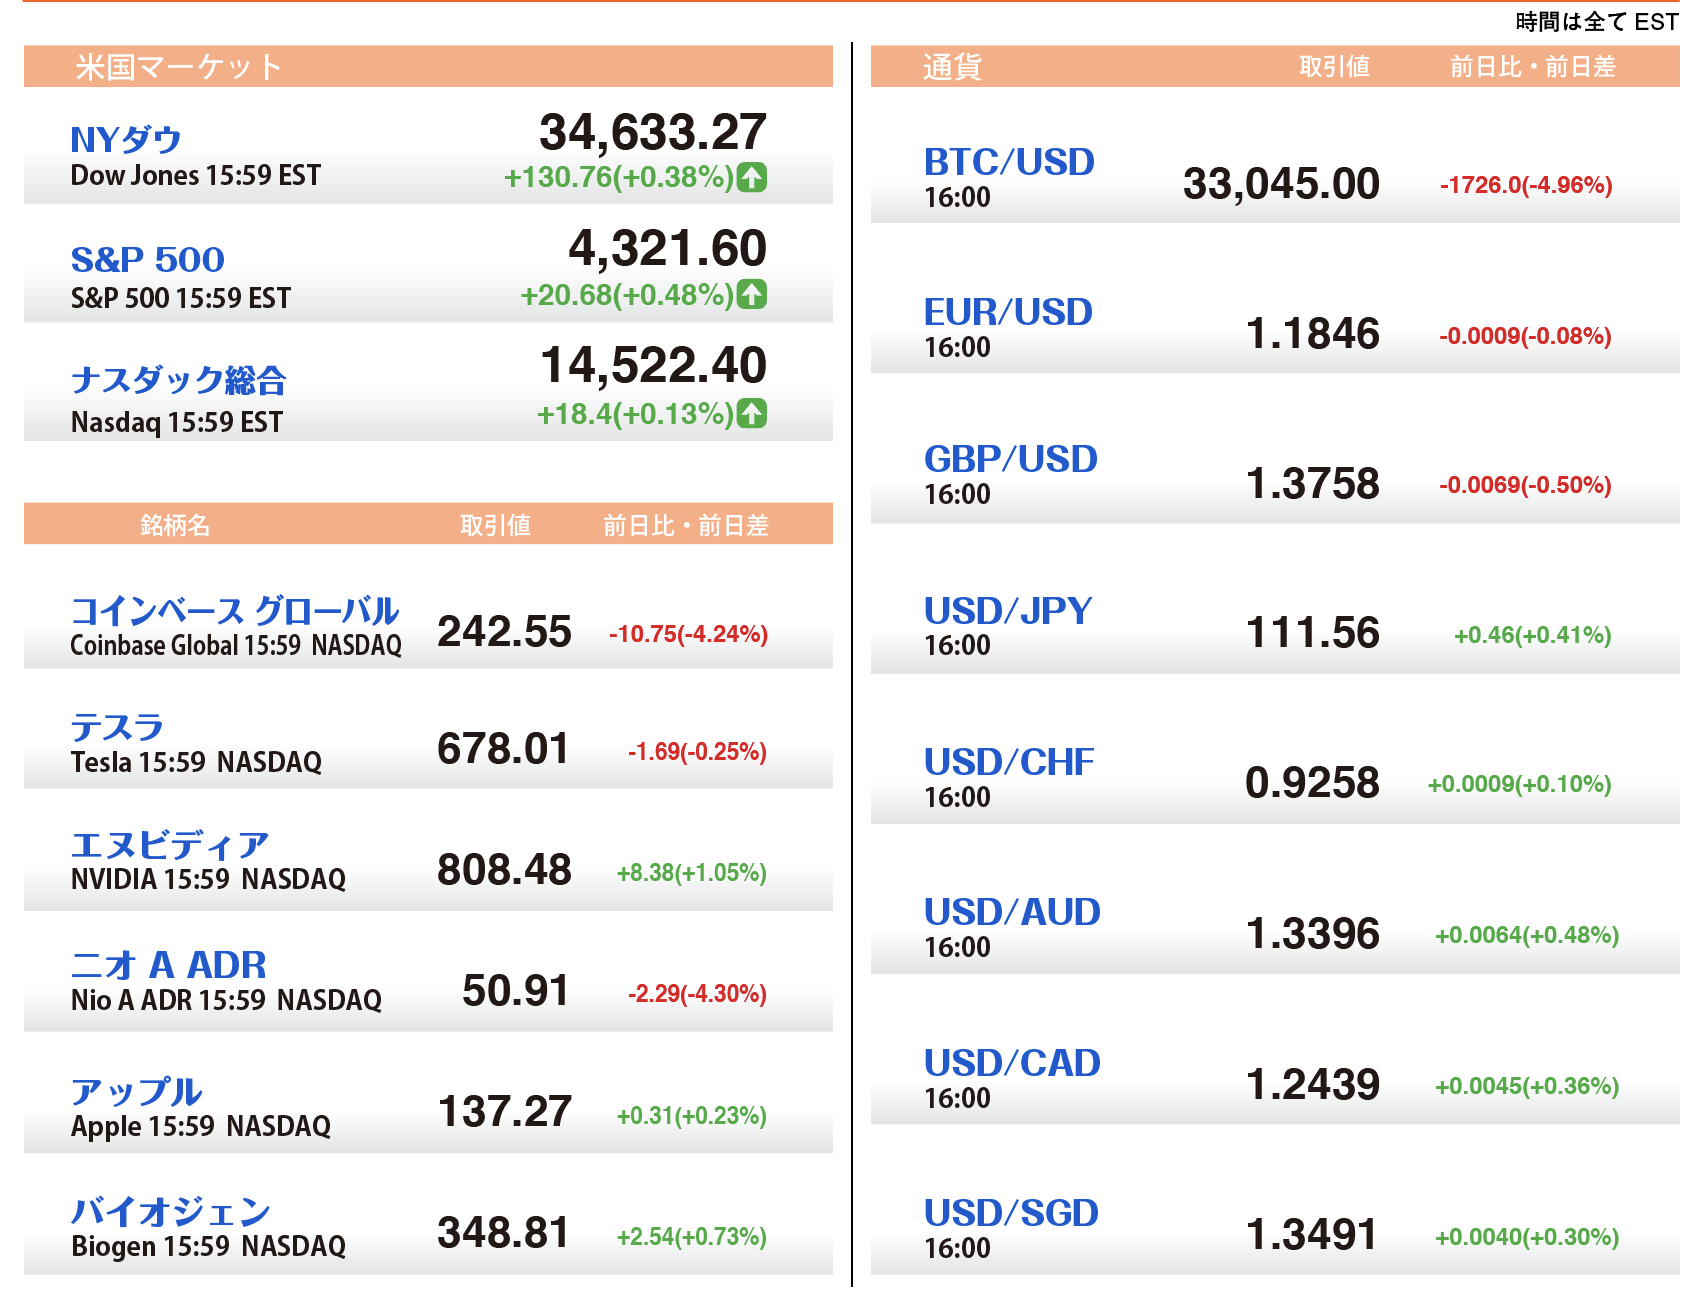Image resolution: width=1706 pixels, height=1294 pixels.
Task: Open the USD/CHF currency pair
Action: [x=1009, y=762]
